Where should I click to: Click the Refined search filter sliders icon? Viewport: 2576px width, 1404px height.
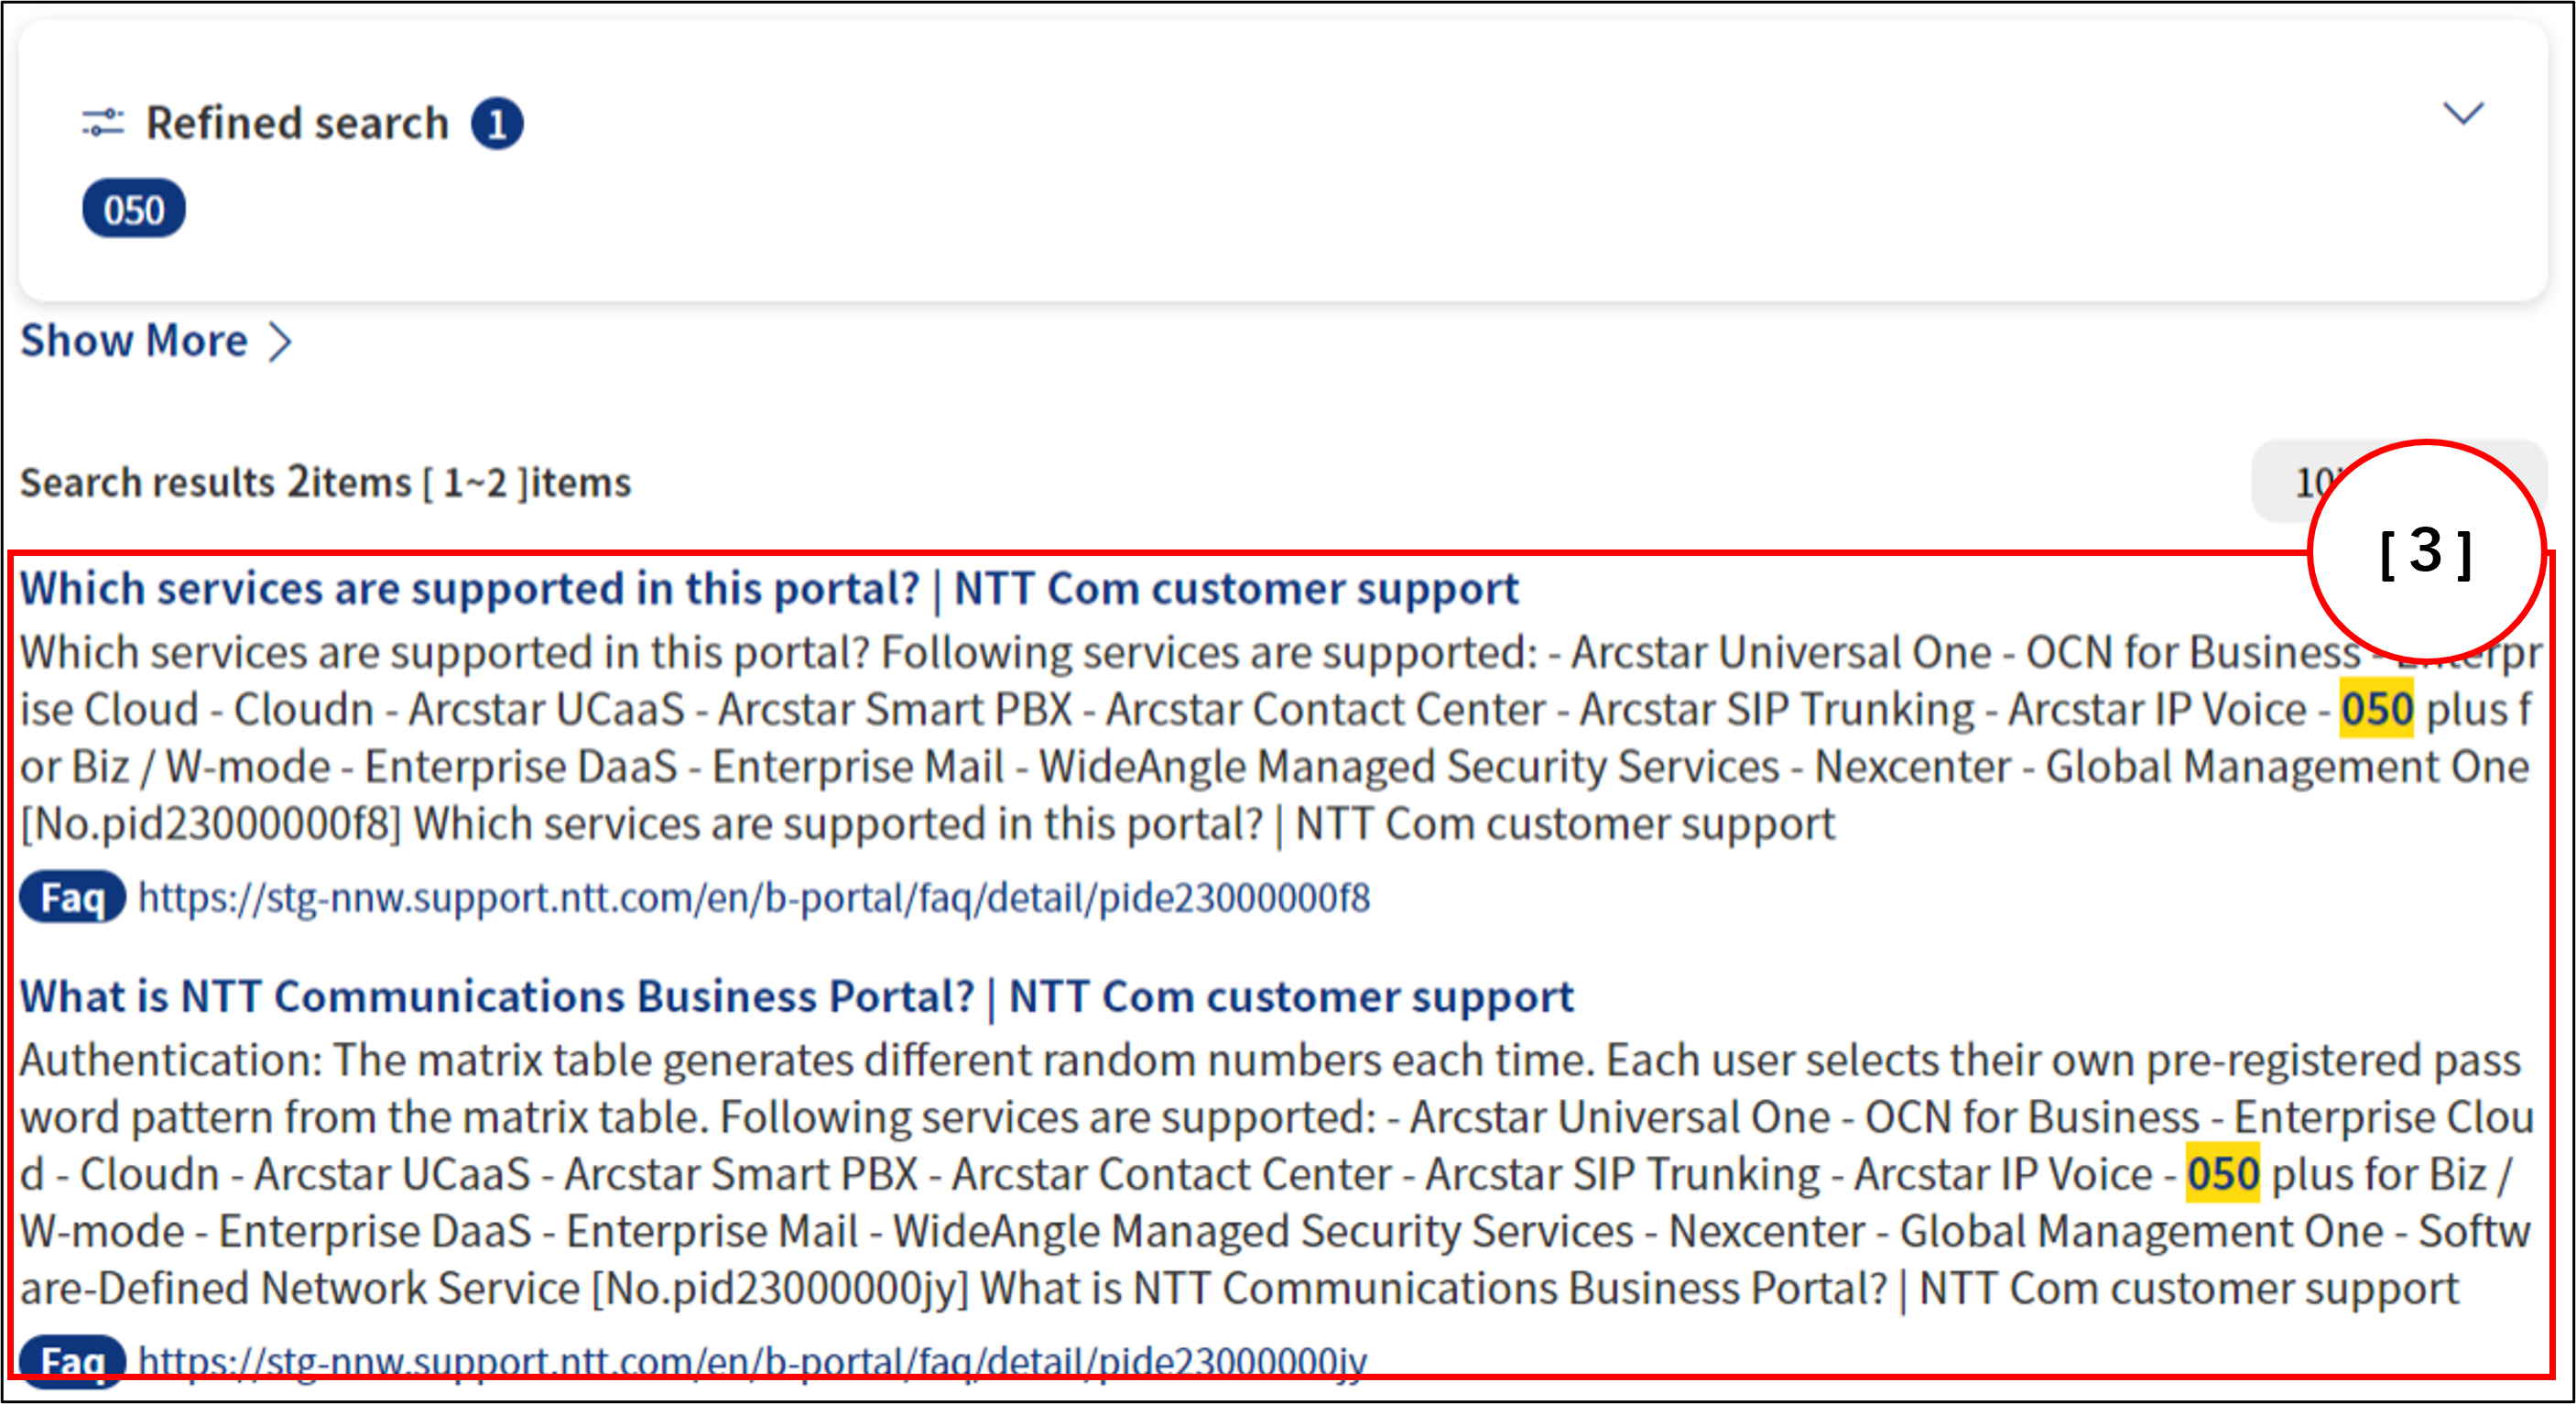tap(102, 123)
